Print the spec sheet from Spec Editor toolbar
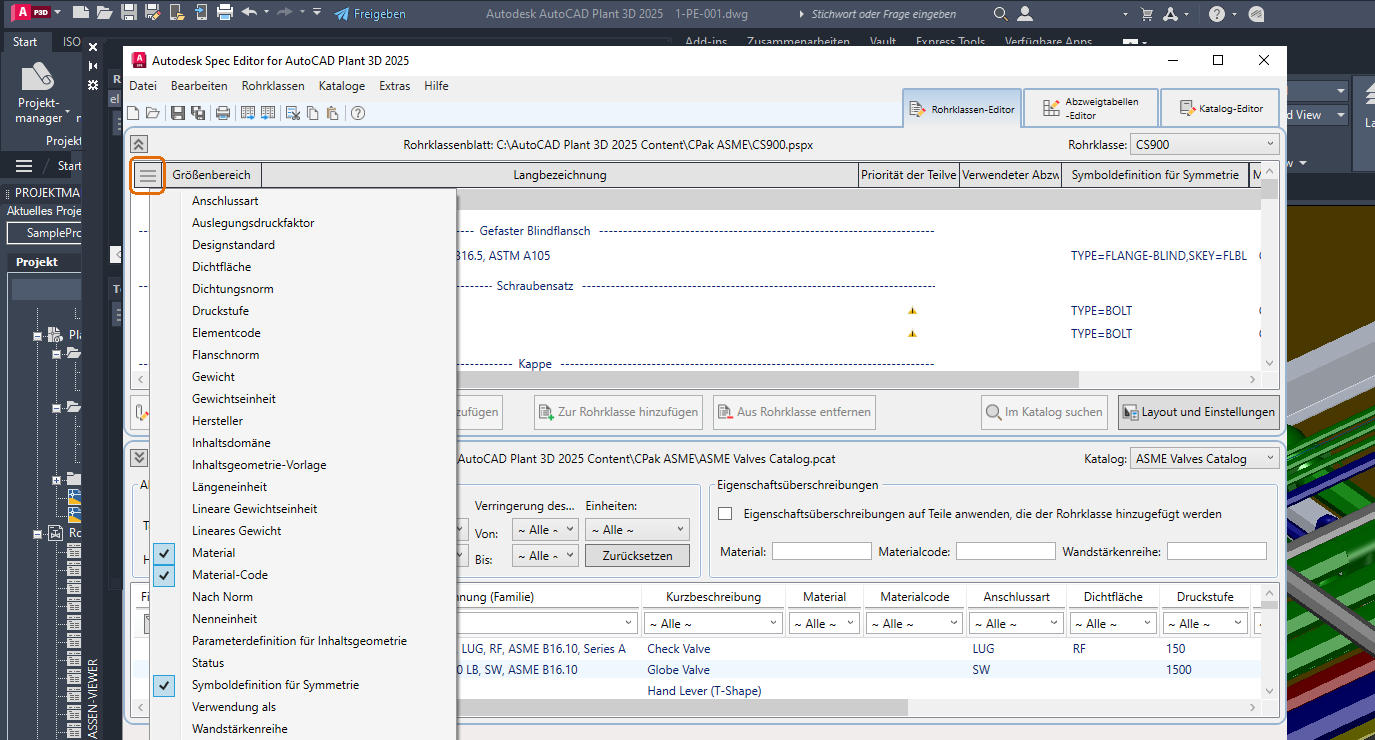Screen dimensions: 1375x740 [223, 113]
